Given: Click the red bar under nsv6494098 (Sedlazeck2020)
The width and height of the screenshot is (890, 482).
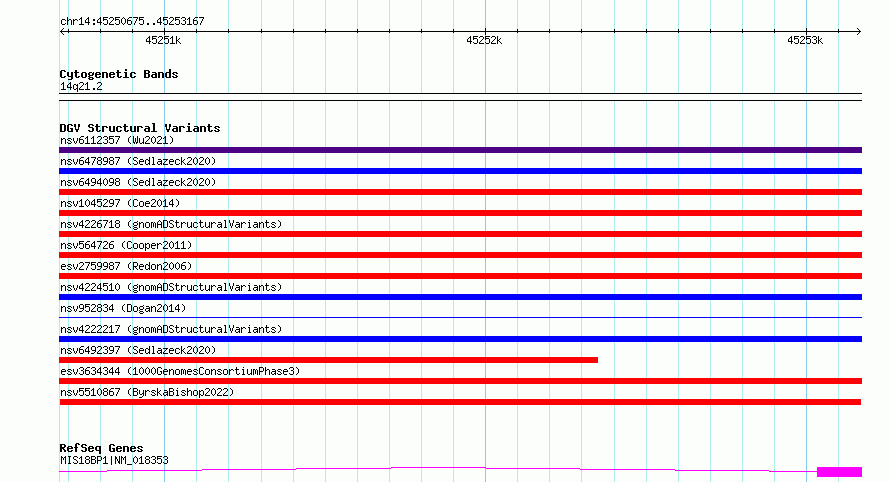Looking at the screenshot, I should pos(460,192).
